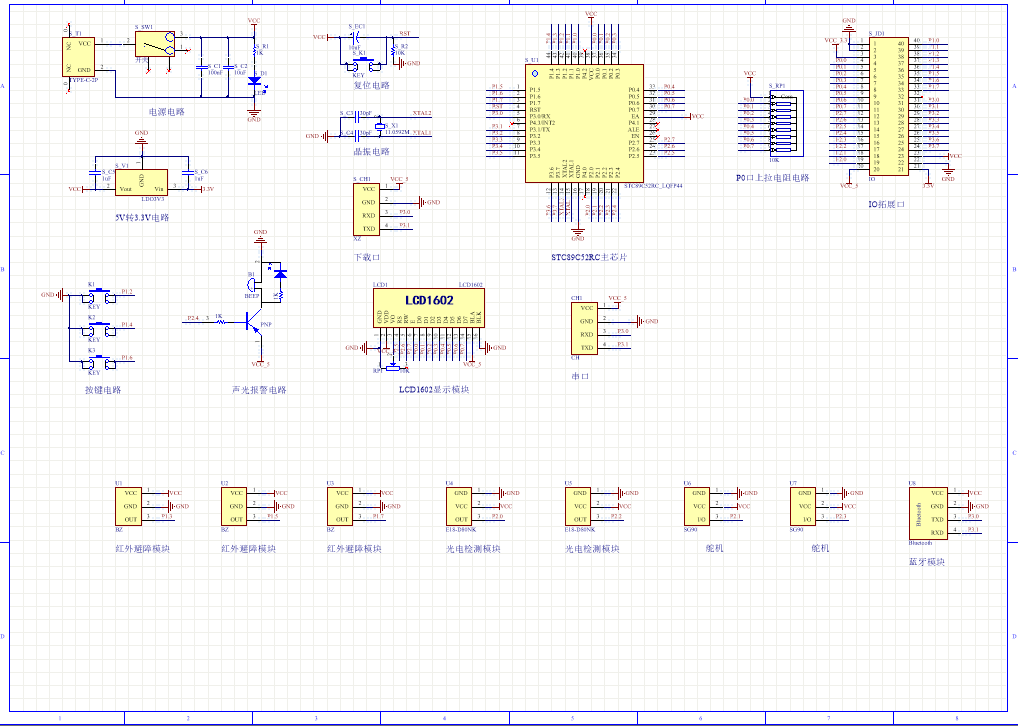Click the B1 BEEP buzzer symbol
Viewport: 1018px width, 726px height.
click(x=253, y=282)
